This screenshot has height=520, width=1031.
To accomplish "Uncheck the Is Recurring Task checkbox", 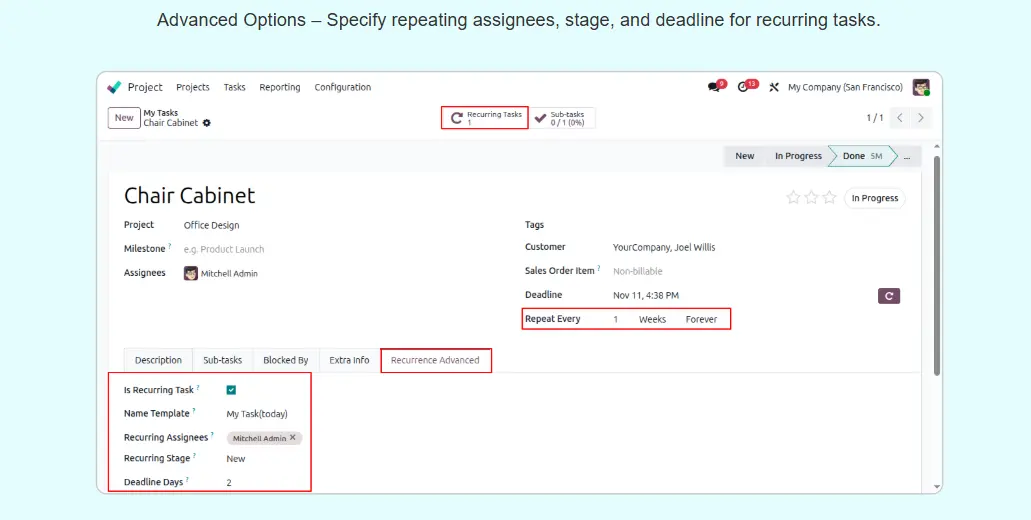I will [231, 390].
